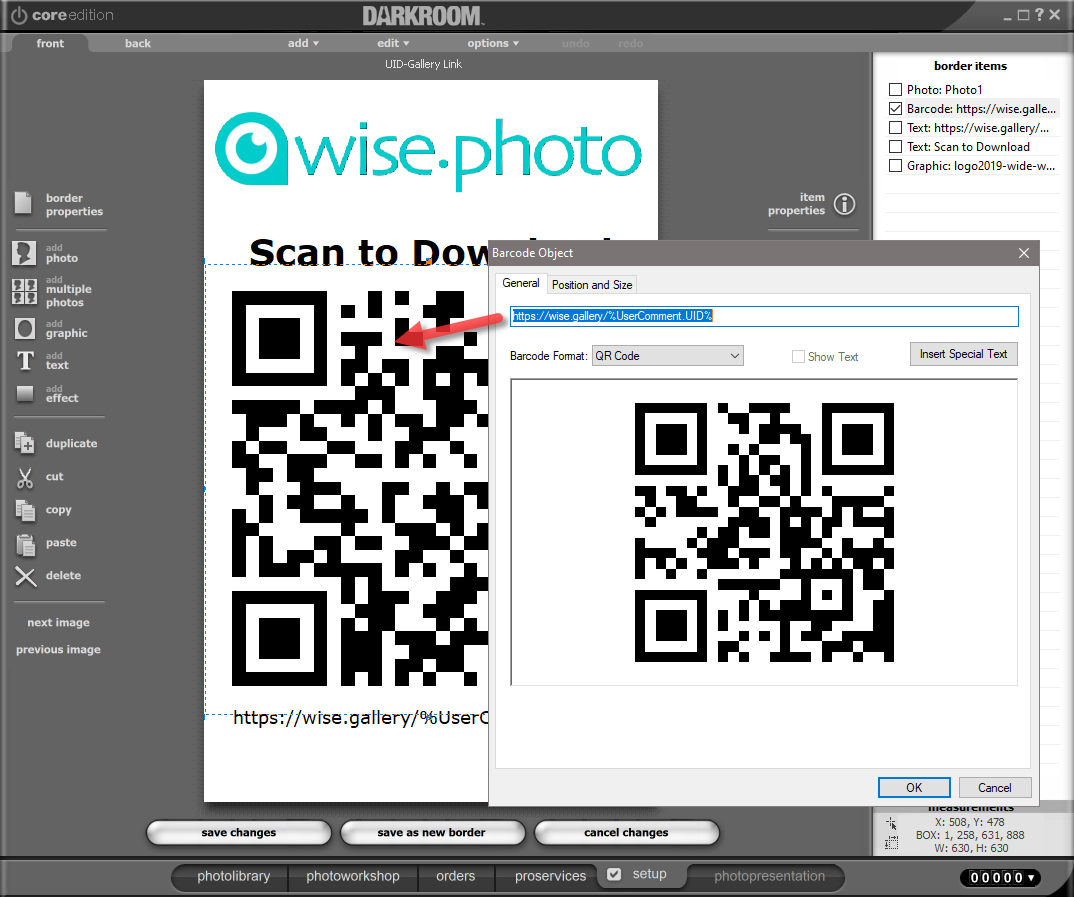Open the Position and Size tab

(x=592, y=285)
